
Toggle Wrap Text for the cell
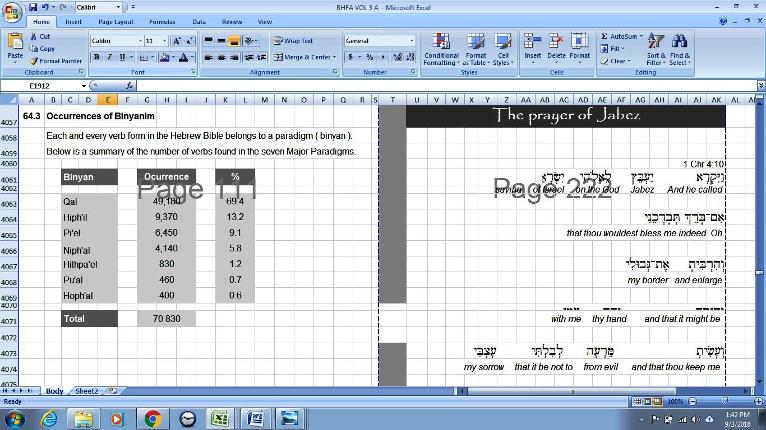click(292, 41)
